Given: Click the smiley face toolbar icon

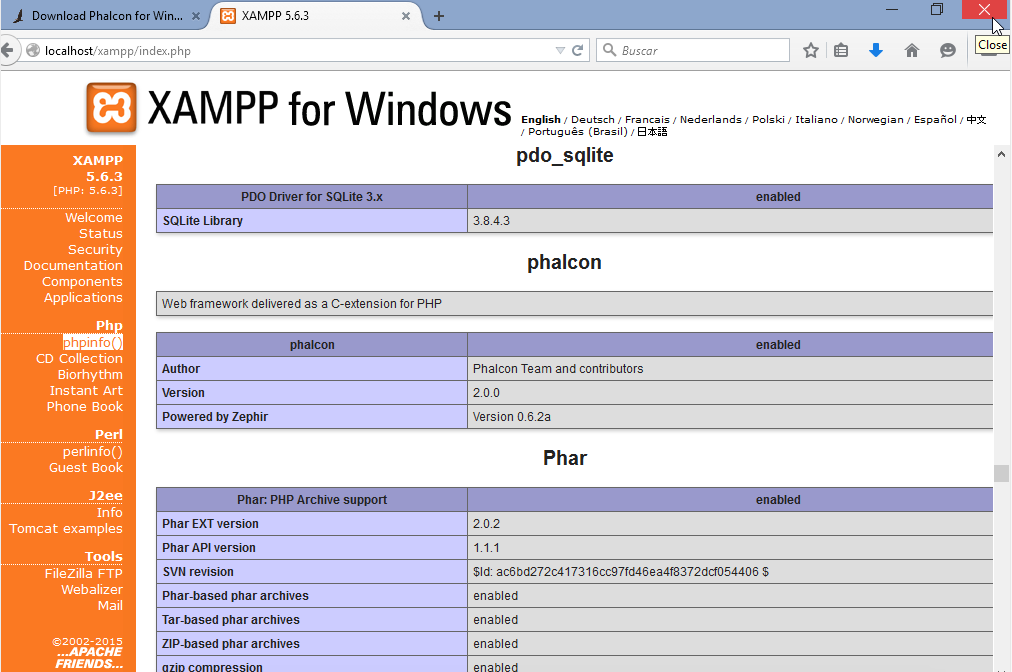Looking at the screenshot, I should tap(948, 50).
